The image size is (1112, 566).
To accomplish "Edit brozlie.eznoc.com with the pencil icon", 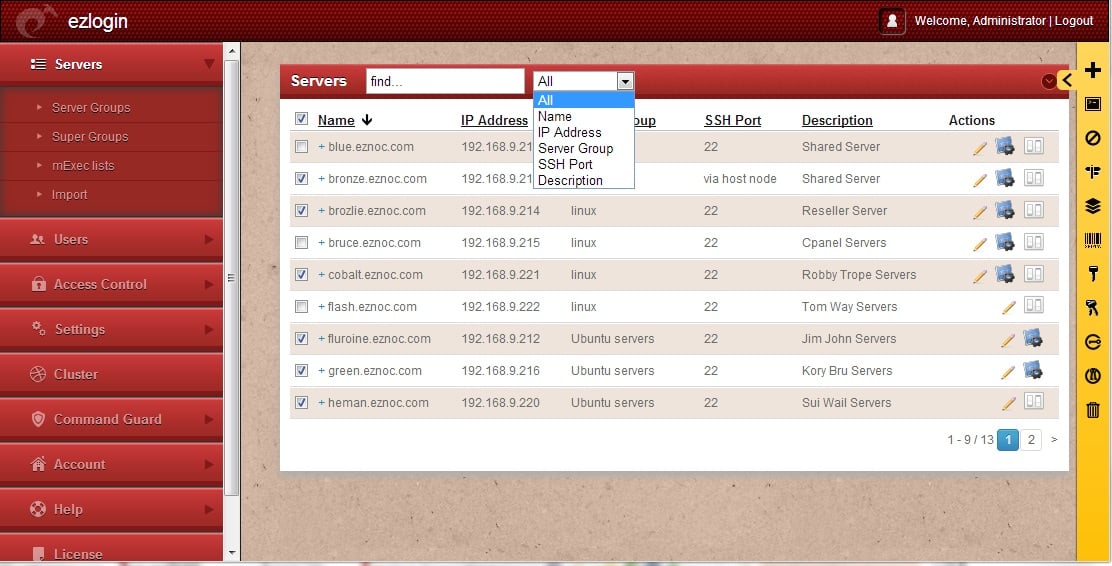I will click(979, 212).
